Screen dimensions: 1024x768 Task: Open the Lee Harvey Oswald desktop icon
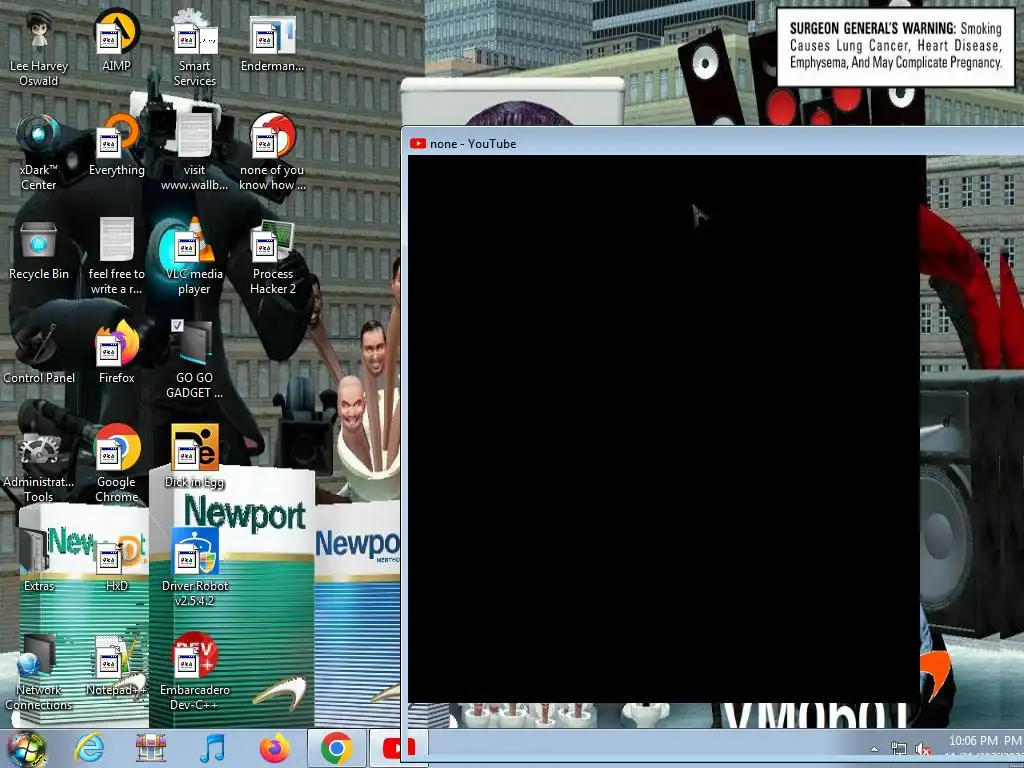coord(39,49)
